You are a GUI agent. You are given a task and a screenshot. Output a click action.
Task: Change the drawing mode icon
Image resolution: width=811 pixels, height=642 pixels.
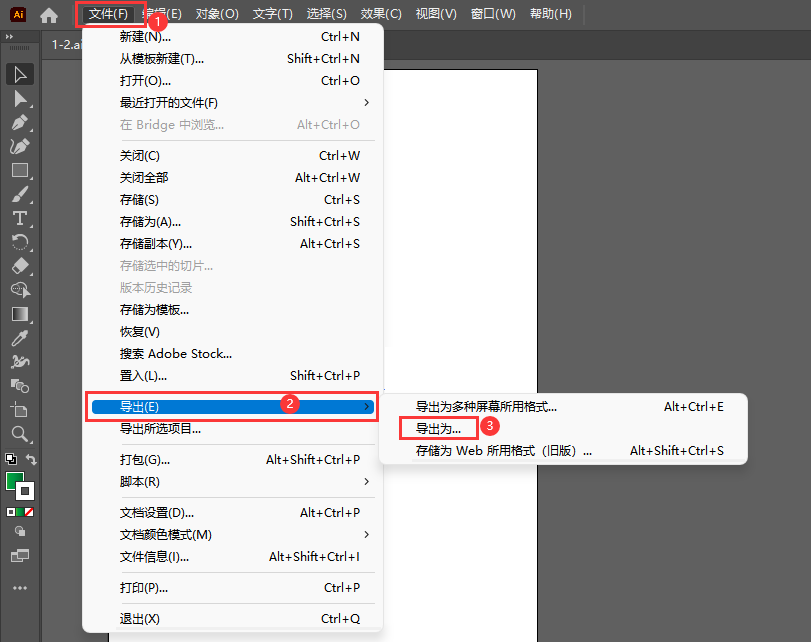20,531
